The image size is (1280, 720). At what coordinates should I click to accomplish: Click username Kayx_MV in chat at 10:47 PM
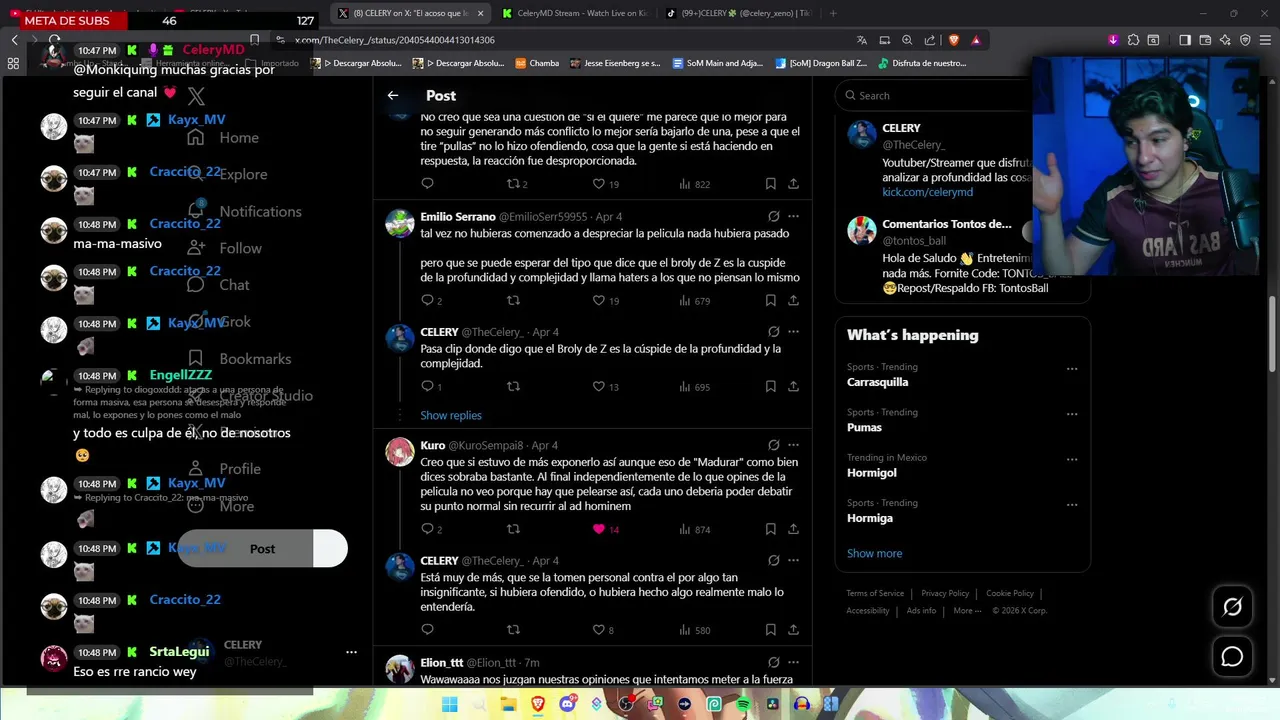(196, 119)
